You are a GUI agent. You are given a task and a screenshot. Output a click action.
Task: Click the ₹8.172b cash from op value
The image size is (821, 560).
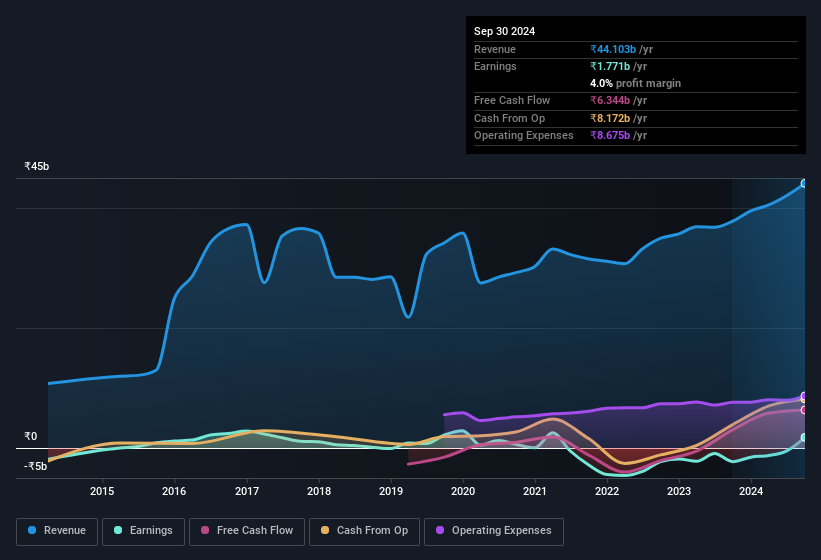pos(610,118)
